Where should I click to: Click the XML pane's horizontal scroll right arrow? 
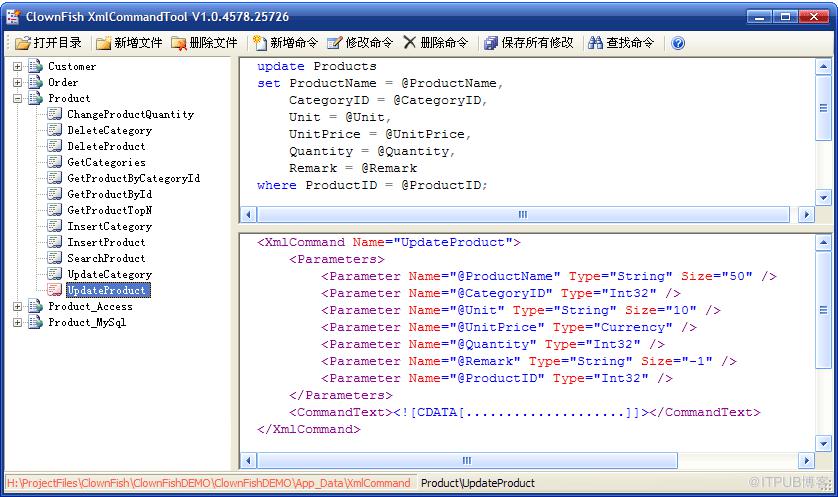806,461
